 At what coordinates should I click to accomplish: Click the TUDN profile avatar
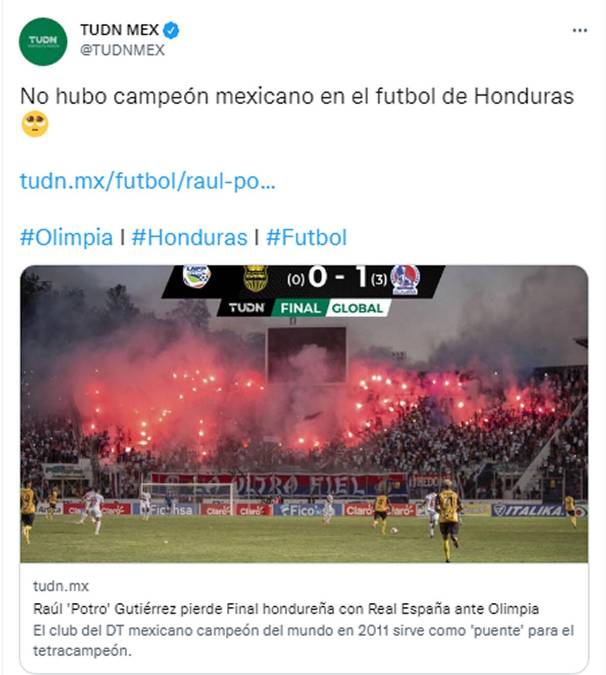tap(43, 42)
